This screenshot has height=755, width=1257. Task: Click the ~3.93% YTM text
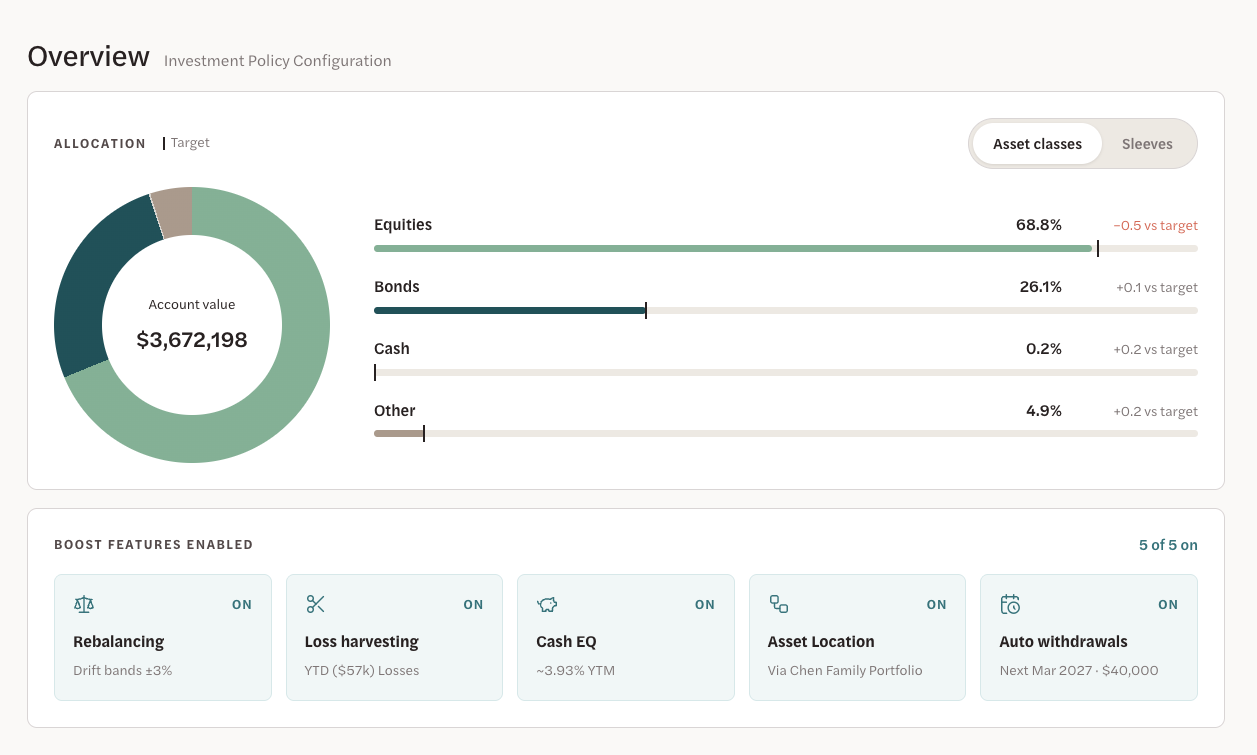tap(576, 671)
